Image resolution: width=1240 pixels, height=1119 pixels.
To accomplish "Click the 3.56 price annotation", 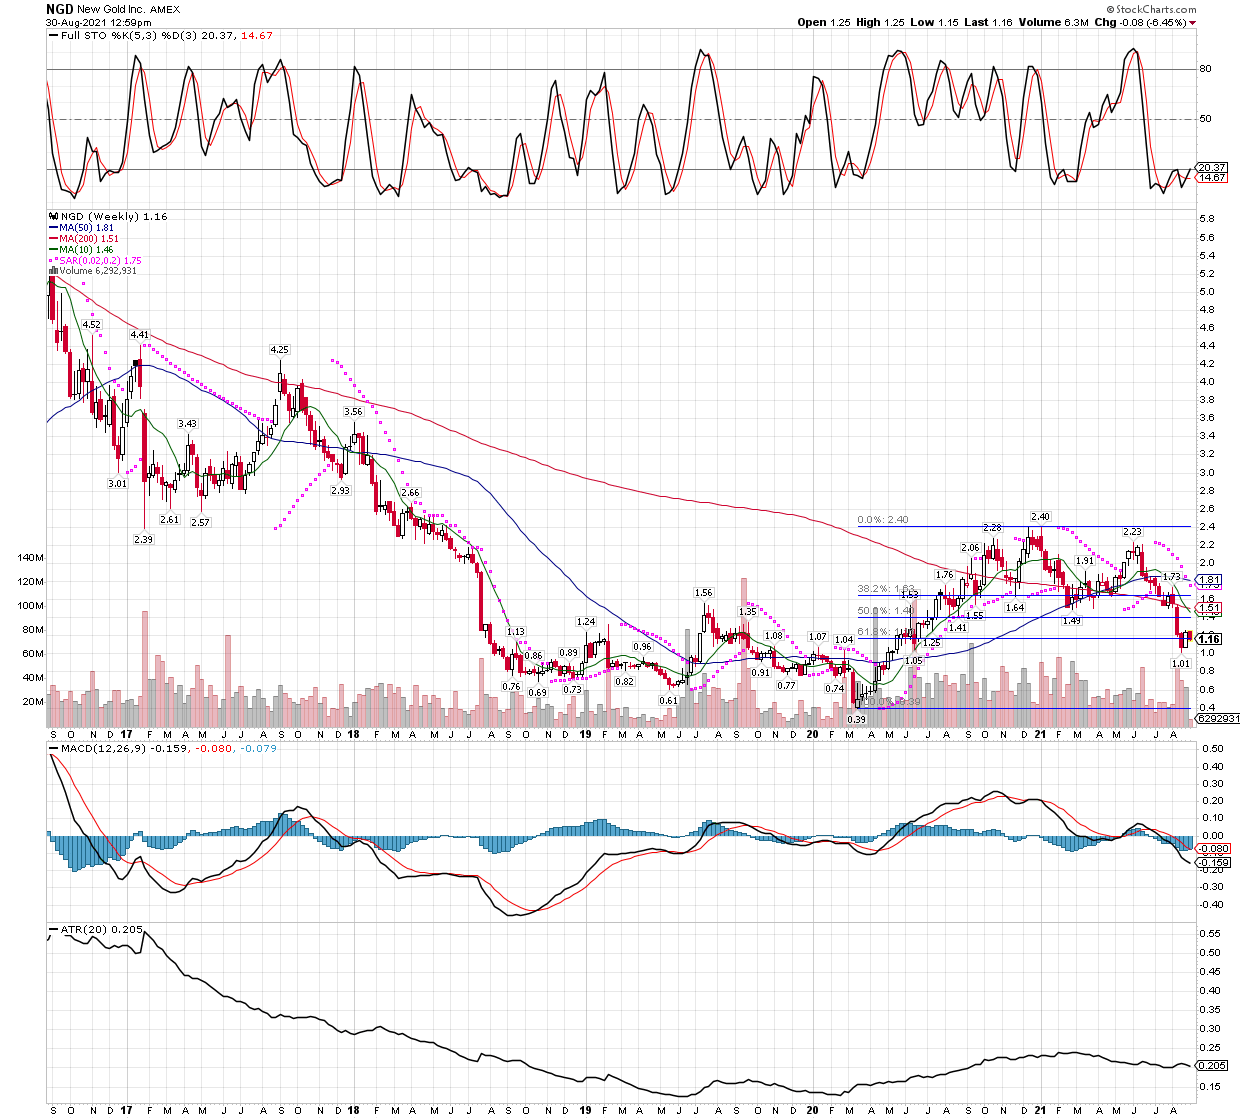I will pyautogui.click(x=353, y=412).
